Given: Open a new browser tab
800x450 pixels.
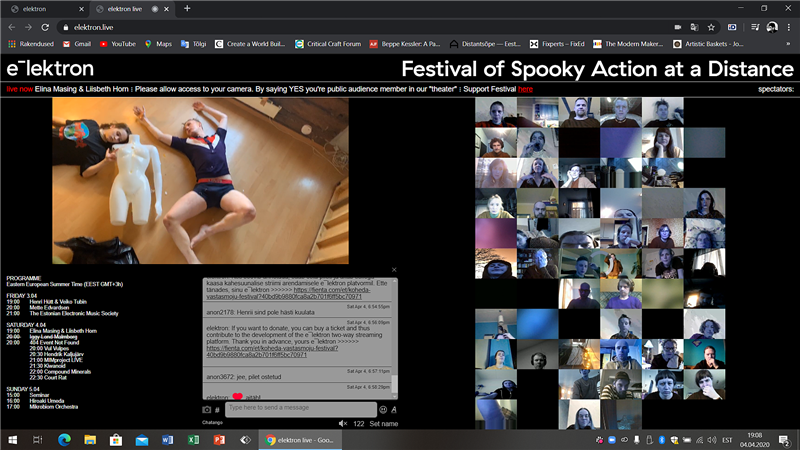Looking at the screenshot, I should tap(187, 8).
